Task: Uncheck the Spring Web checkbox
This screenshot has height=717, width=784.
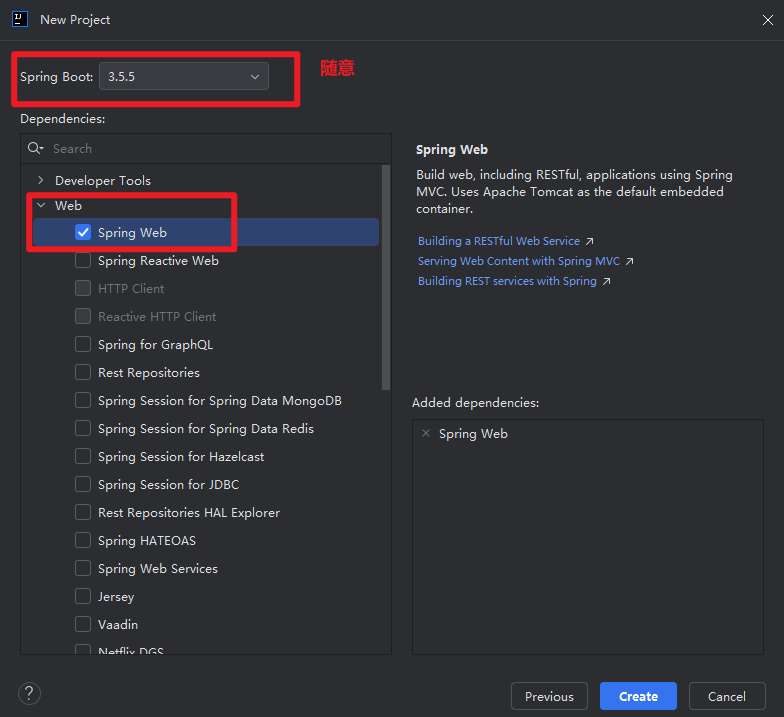Action: click(x=83, y=232)
